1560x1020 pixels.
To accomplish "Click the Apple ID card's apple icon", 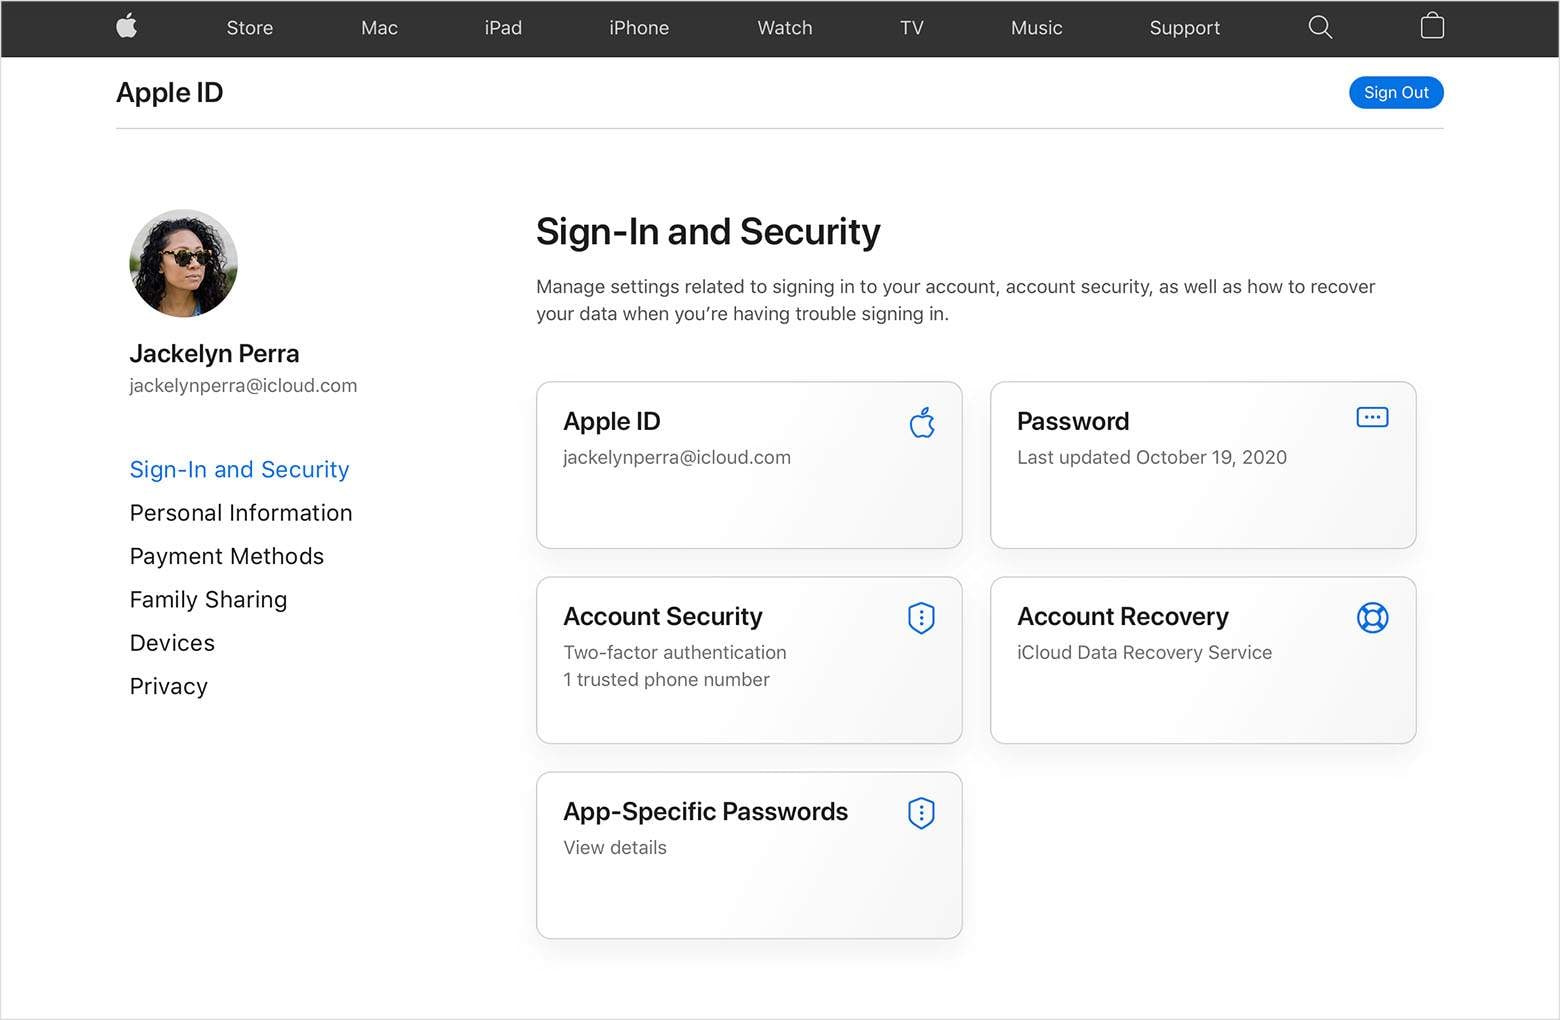I will (921, 423).
